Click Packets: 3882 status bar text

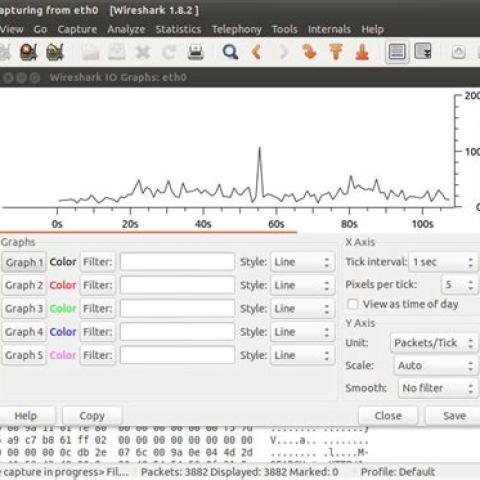(174, 472)
